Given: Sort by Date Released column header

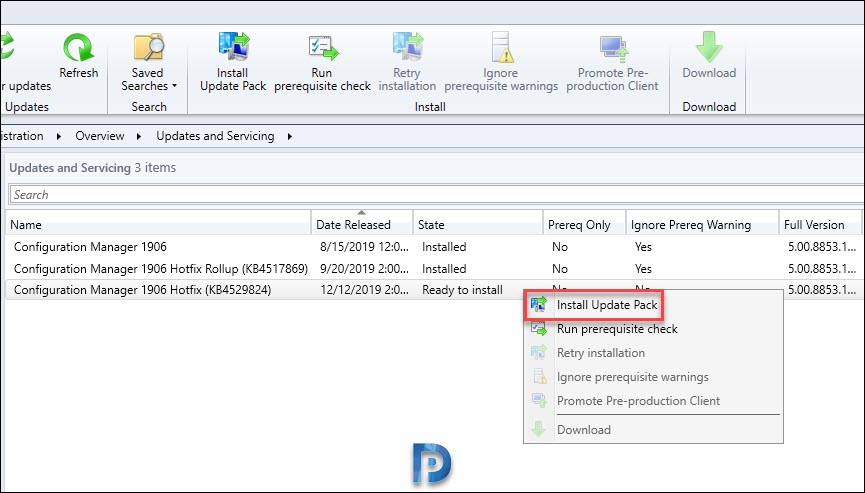Looking at the screenshot, I should 362,224.
